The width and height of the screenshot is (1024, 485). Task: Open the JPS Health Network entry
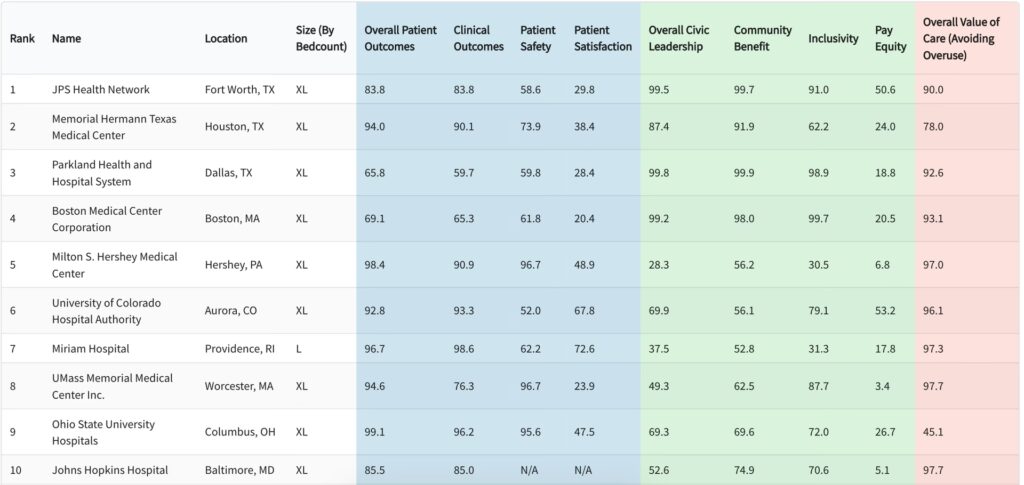point(101,90)
